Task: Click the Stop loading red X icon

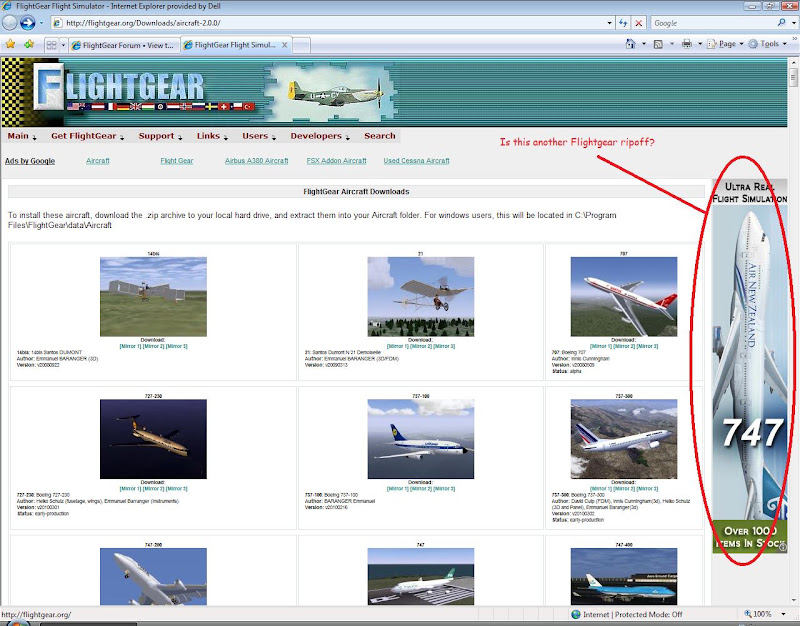Action: tap(638, 23)
